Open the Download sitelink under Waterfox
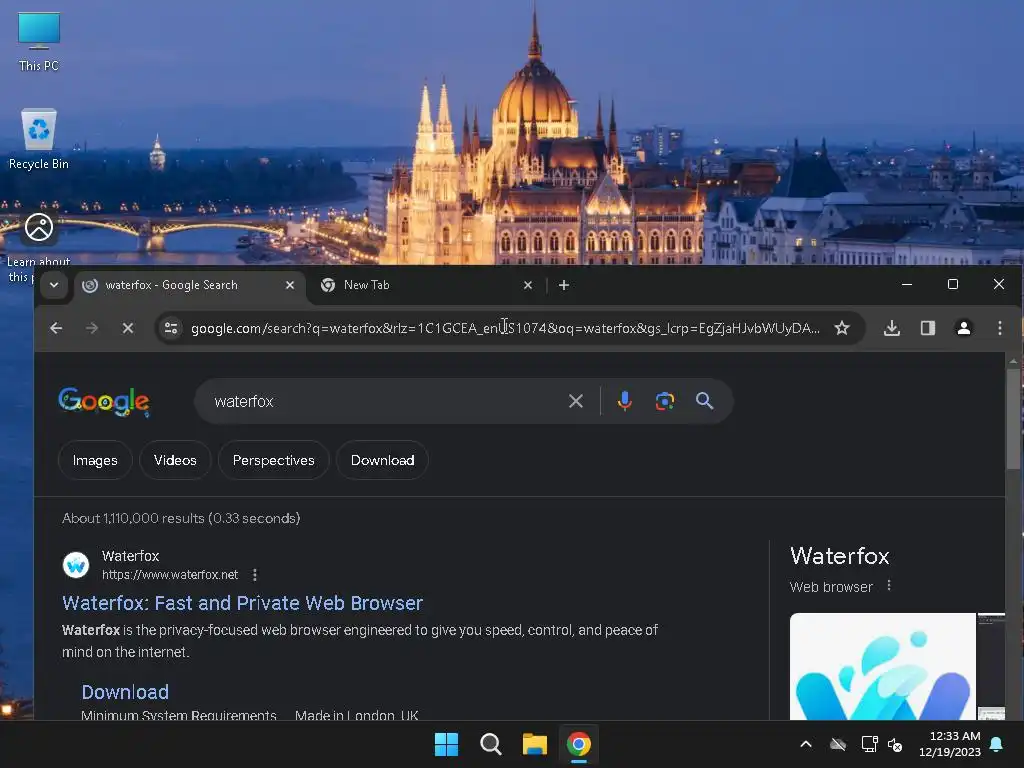The height and width of the screenshot is (768, 1024). [x=125, y=692]
